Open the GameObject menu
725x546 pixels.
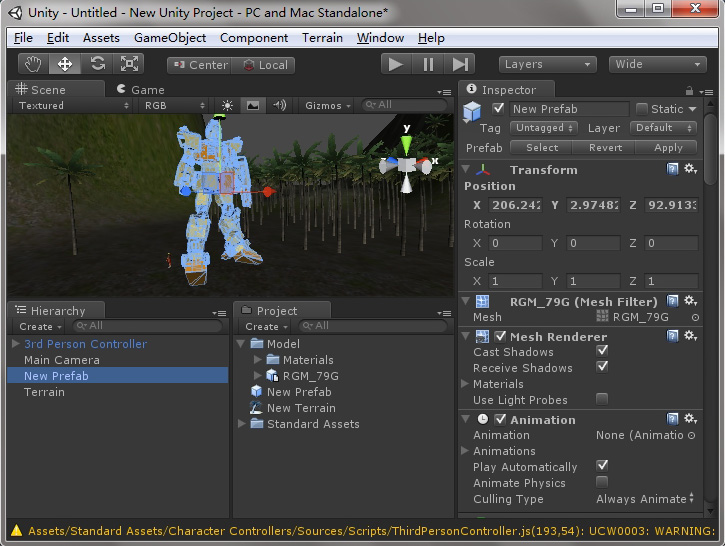point(170,38)
